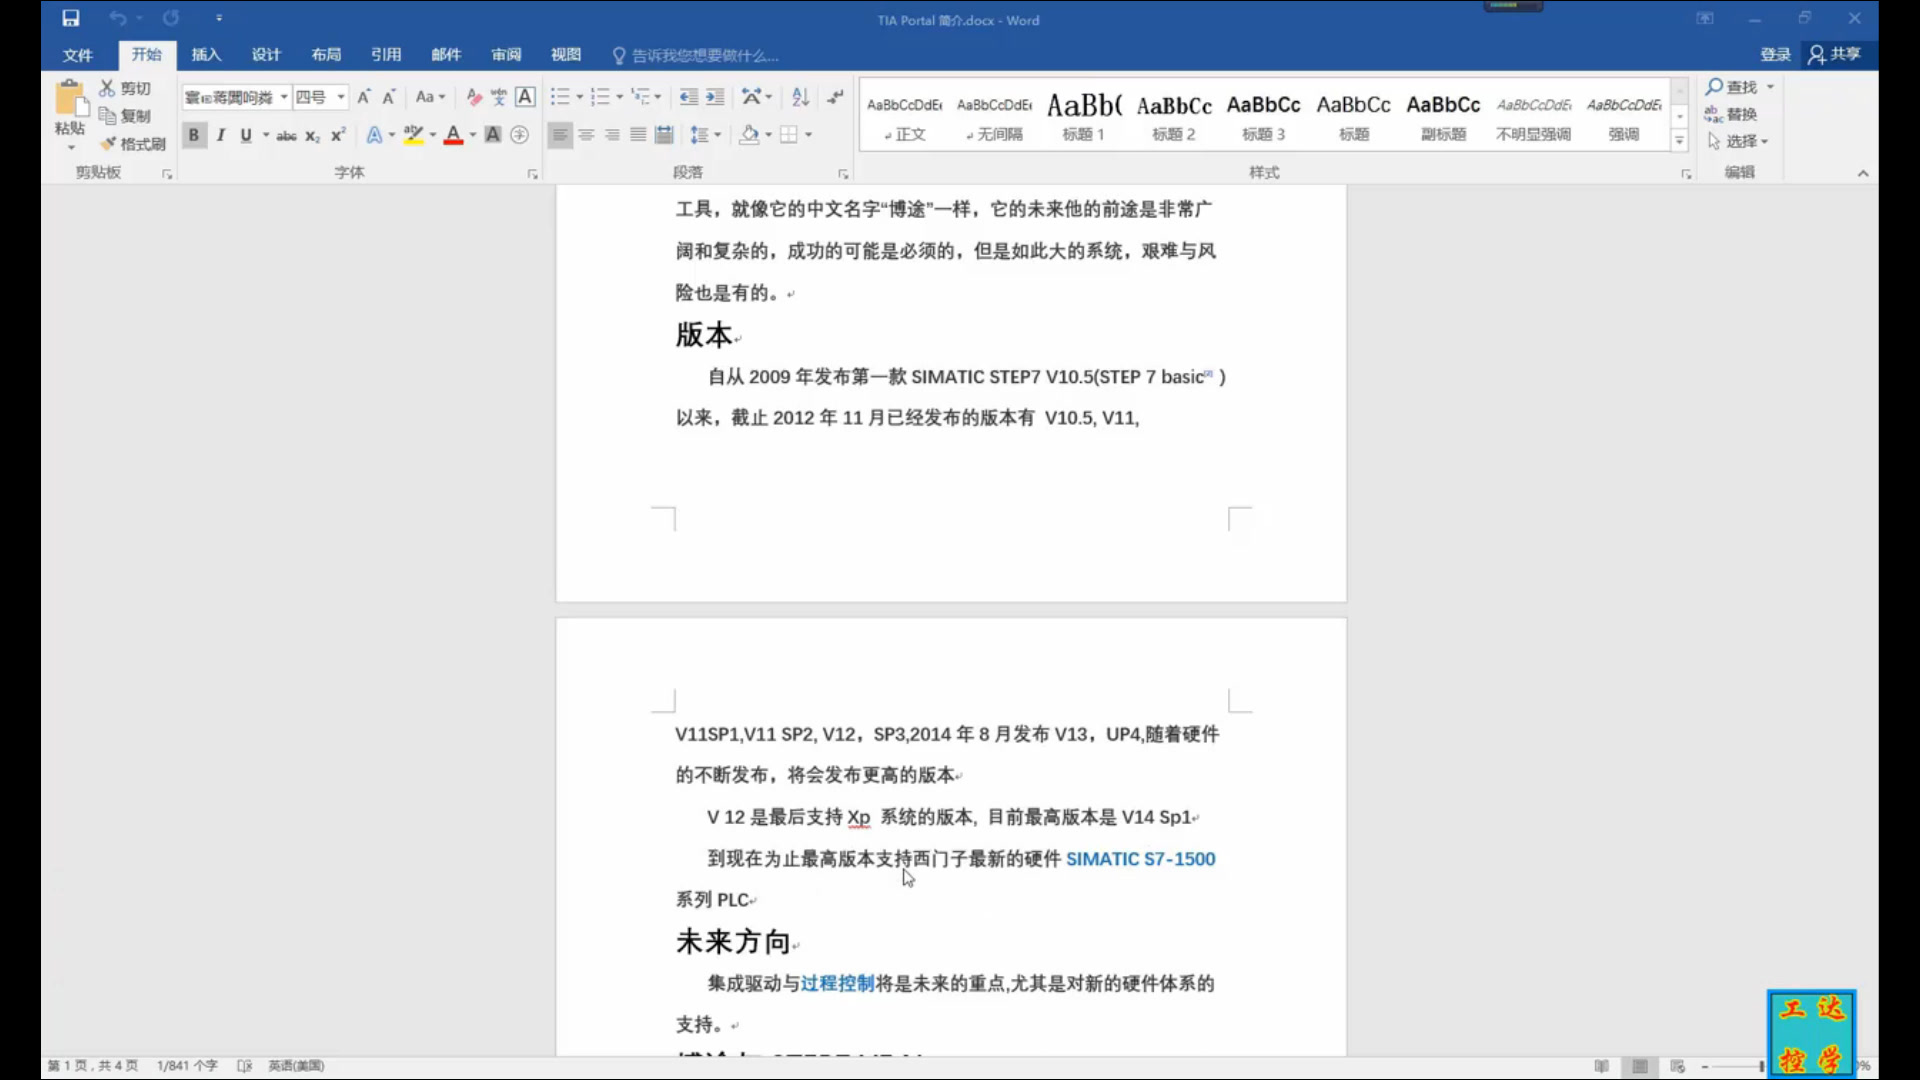Apply character border icon
This screenshot has height=1080, width=1920.
pyautogui.click(x=525, y=97)
